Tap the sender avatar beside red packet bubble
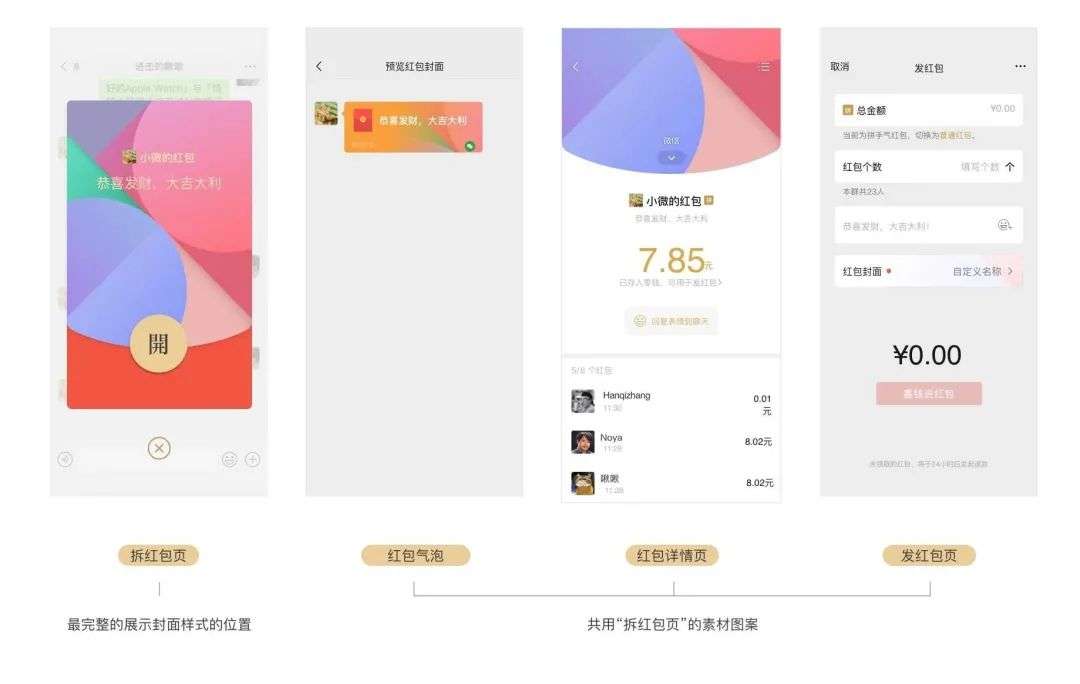Viewport: 1080px width, 684px height. pos(326,114)
